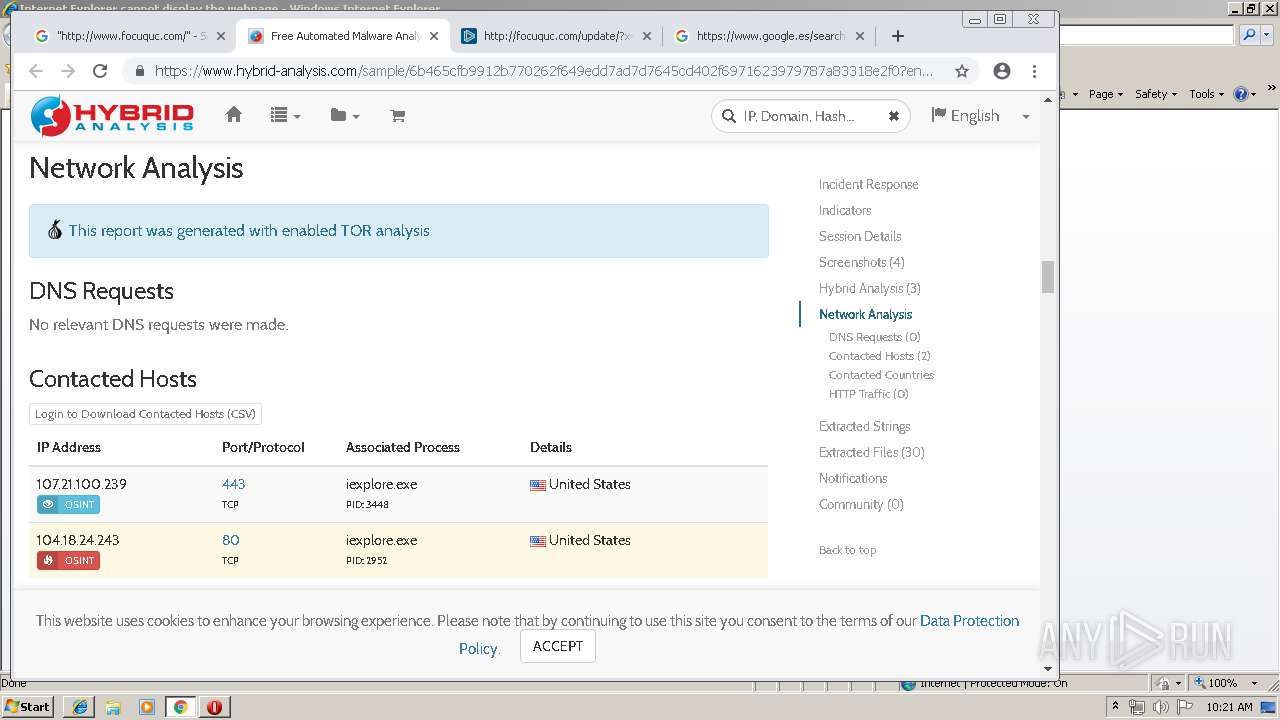Jump to Notifications section
The width and height of the screenshot is (1280, 720).
(853, 478)
